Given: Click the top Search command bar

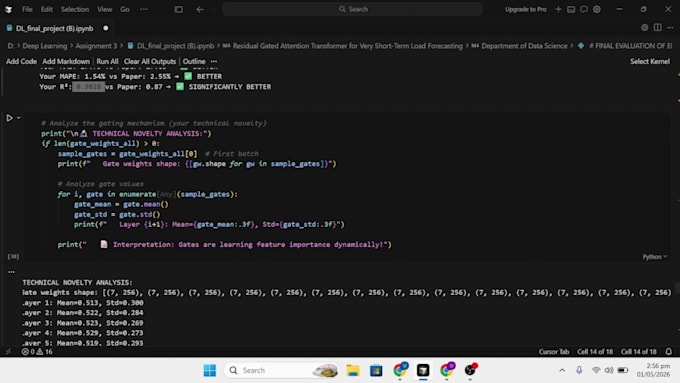Looking at the screenshot, I should [353, 9].
